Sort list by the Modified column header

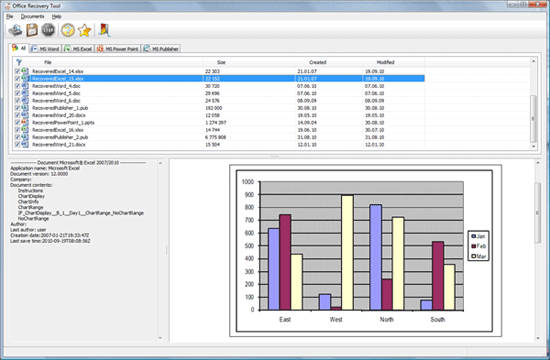(385, 62)
